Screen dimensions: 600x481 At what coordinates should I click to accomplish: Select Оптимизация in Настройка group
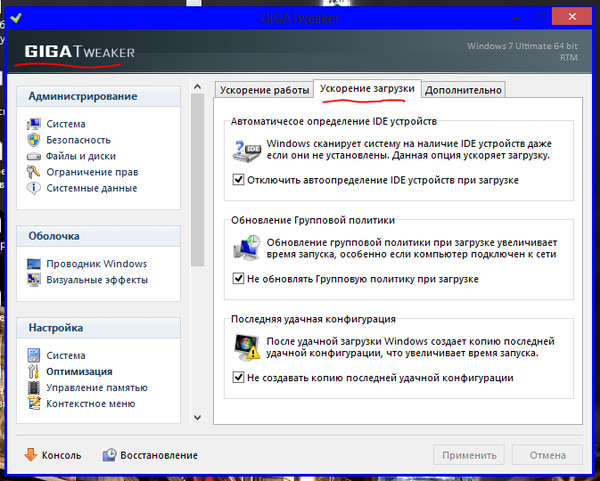pos(79,372)
